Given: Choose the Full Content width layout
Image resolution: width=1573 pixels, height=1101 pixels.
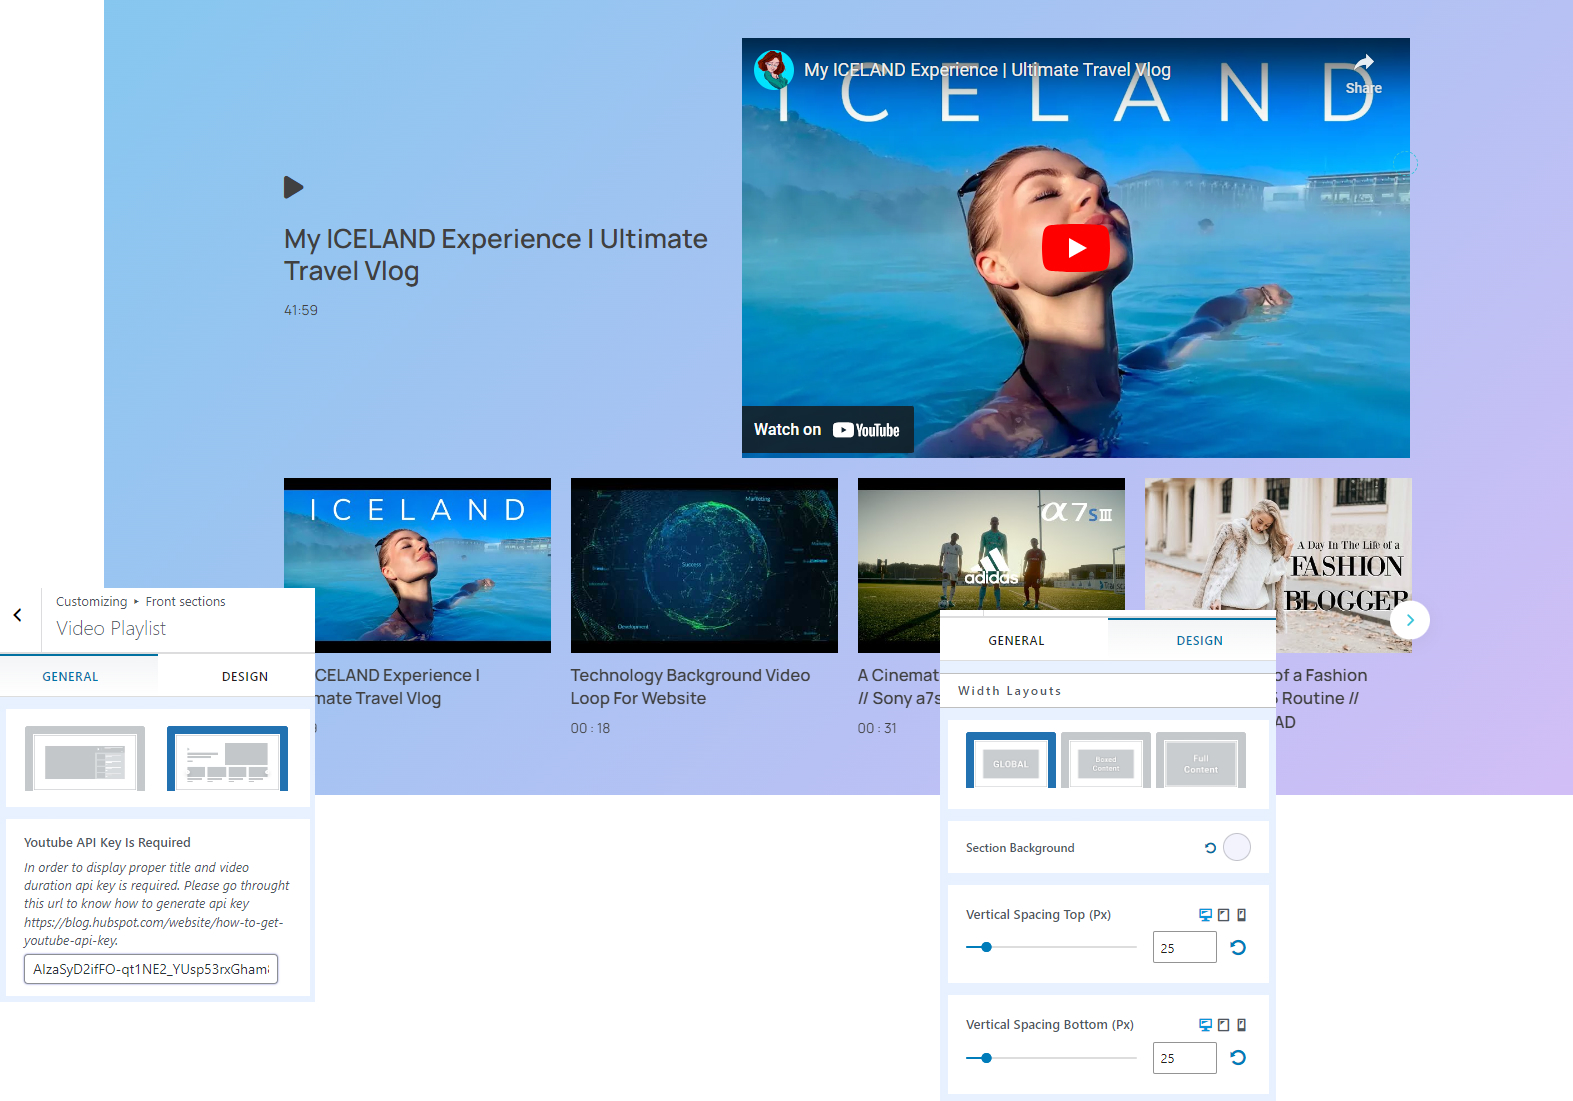Looking at the screenshot, I should coord(1200,762).
